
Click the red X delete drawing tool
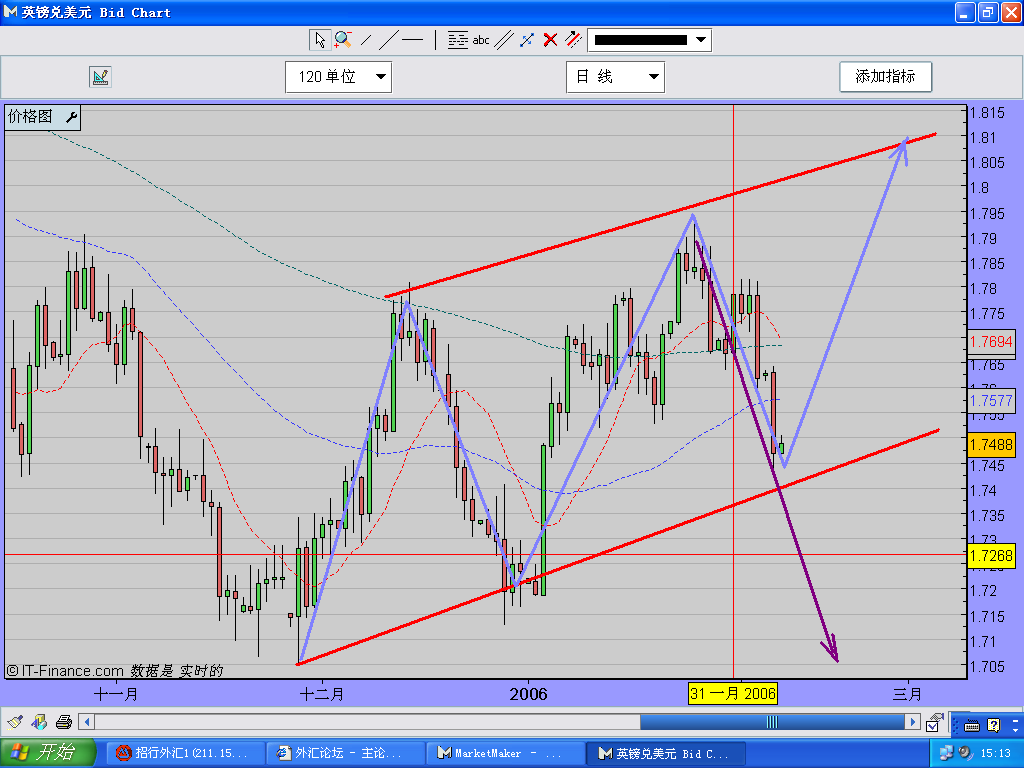click(x=550, y=40)
